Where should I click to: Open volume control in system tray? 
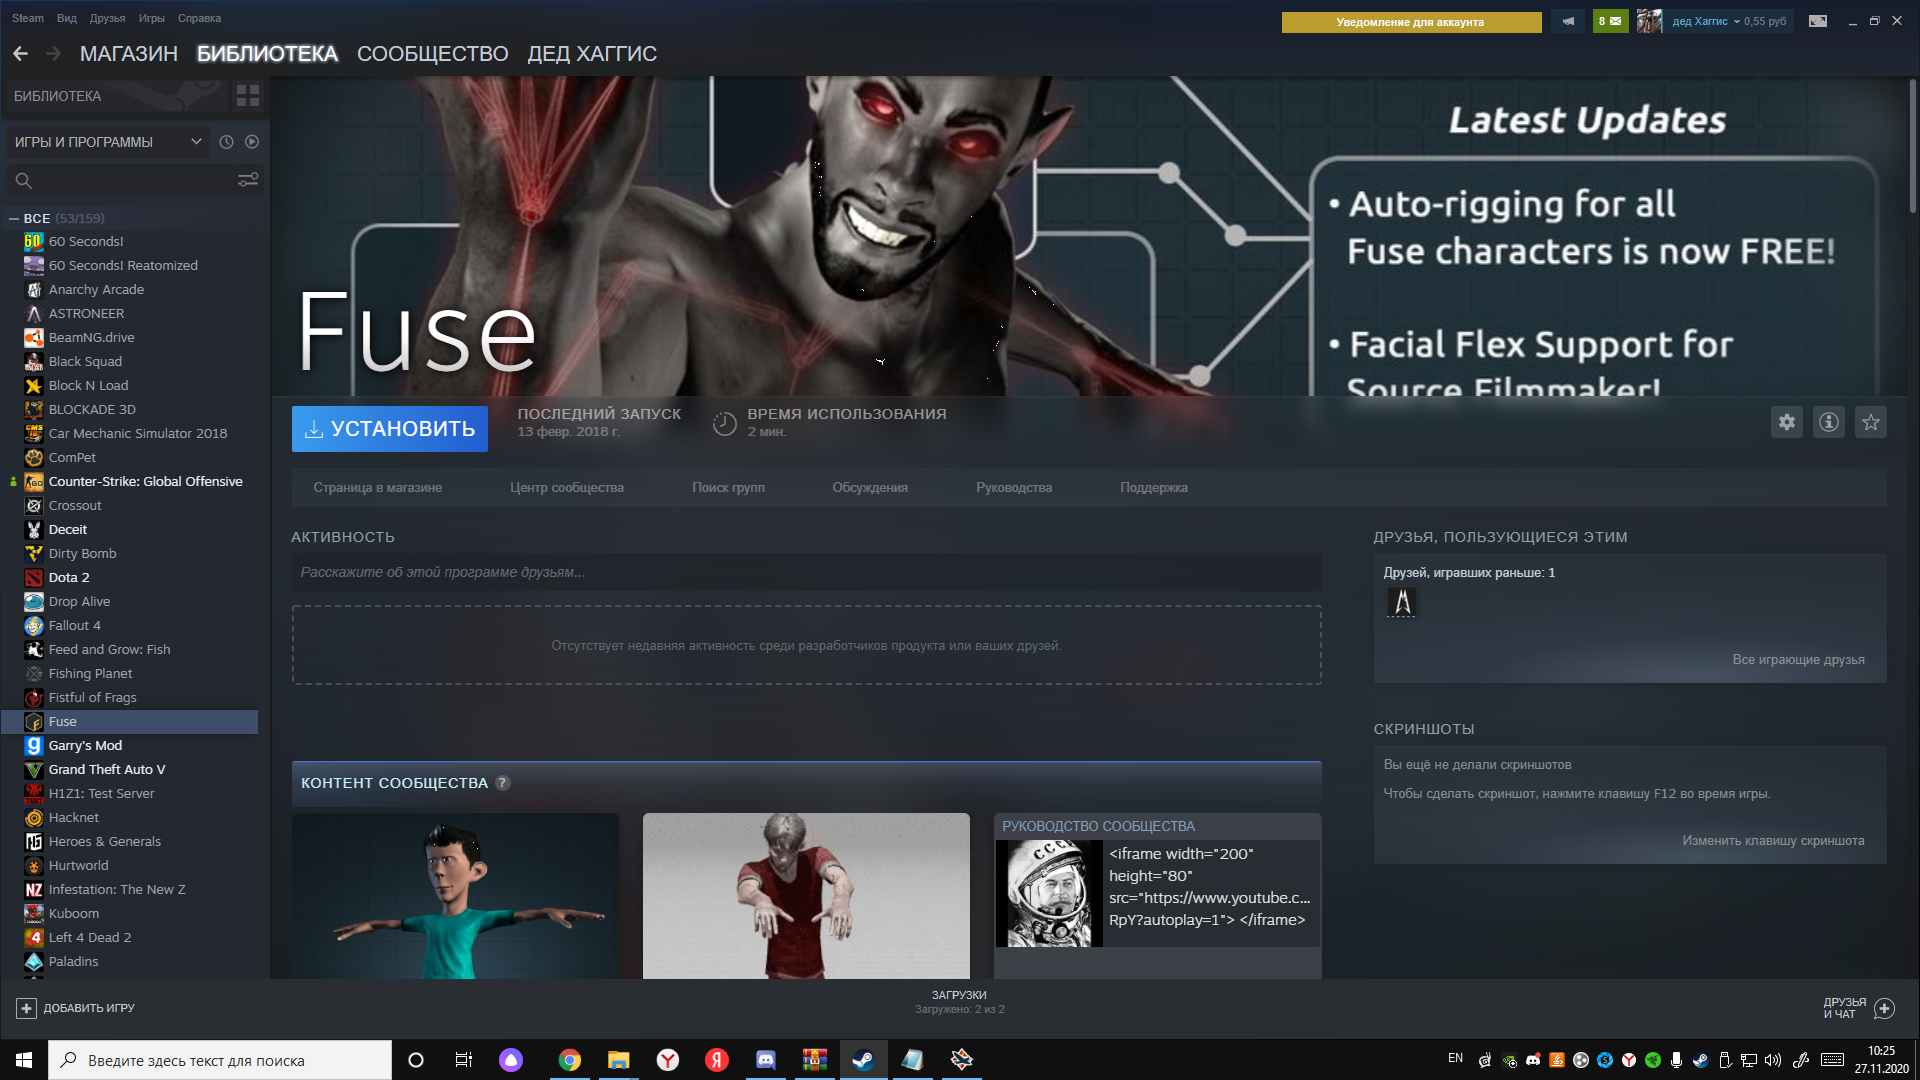tap(1773, 1060)
